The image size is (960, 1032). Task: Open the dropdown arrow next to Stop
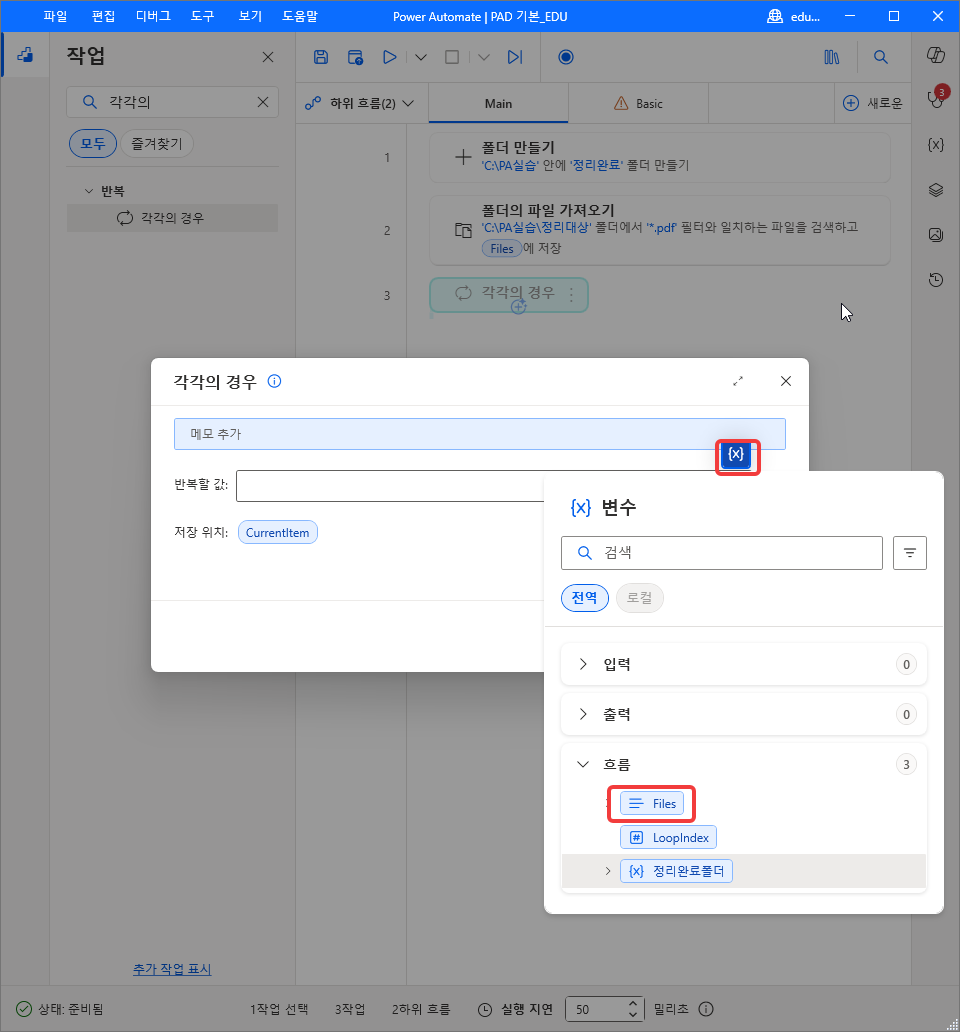pyautogui.click(x=484, y=57)
